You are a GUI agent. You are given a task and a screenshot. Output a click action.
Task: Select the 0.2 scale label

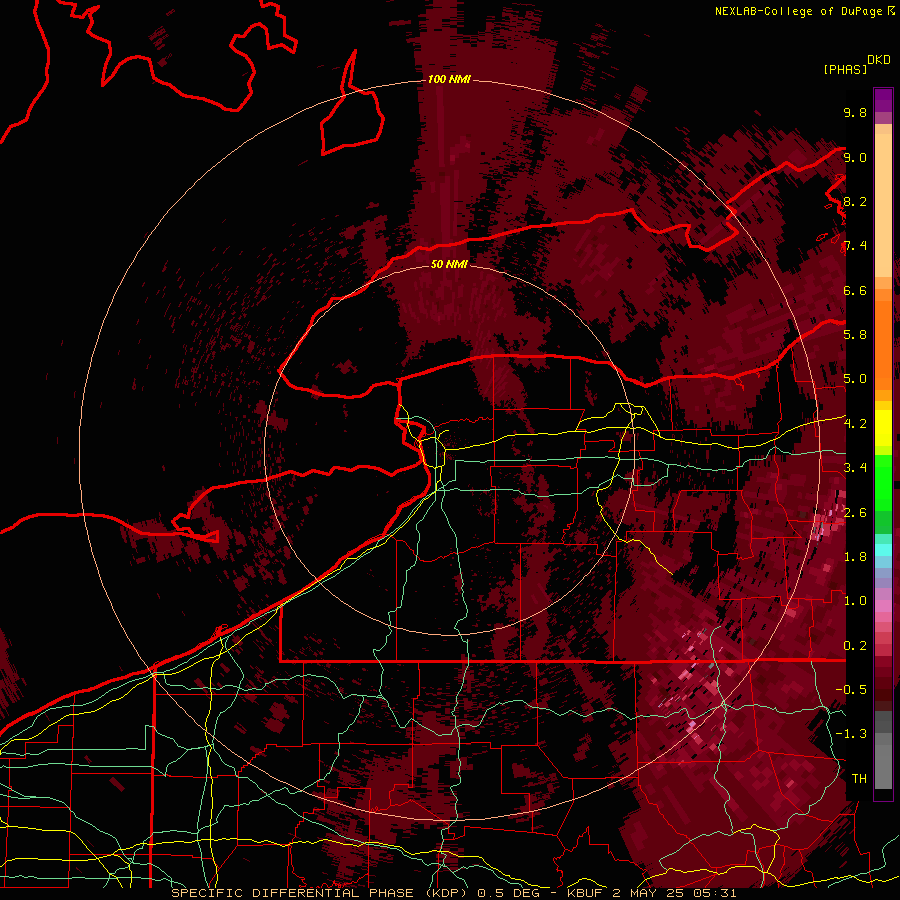tap(855, 645)
